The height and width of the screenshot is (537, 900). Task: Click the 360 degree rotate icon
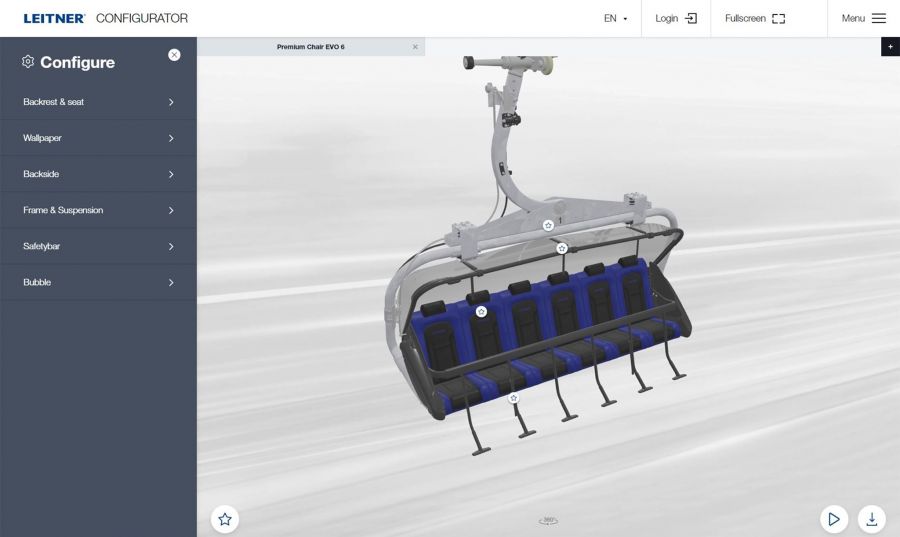(x=548, y=520)
